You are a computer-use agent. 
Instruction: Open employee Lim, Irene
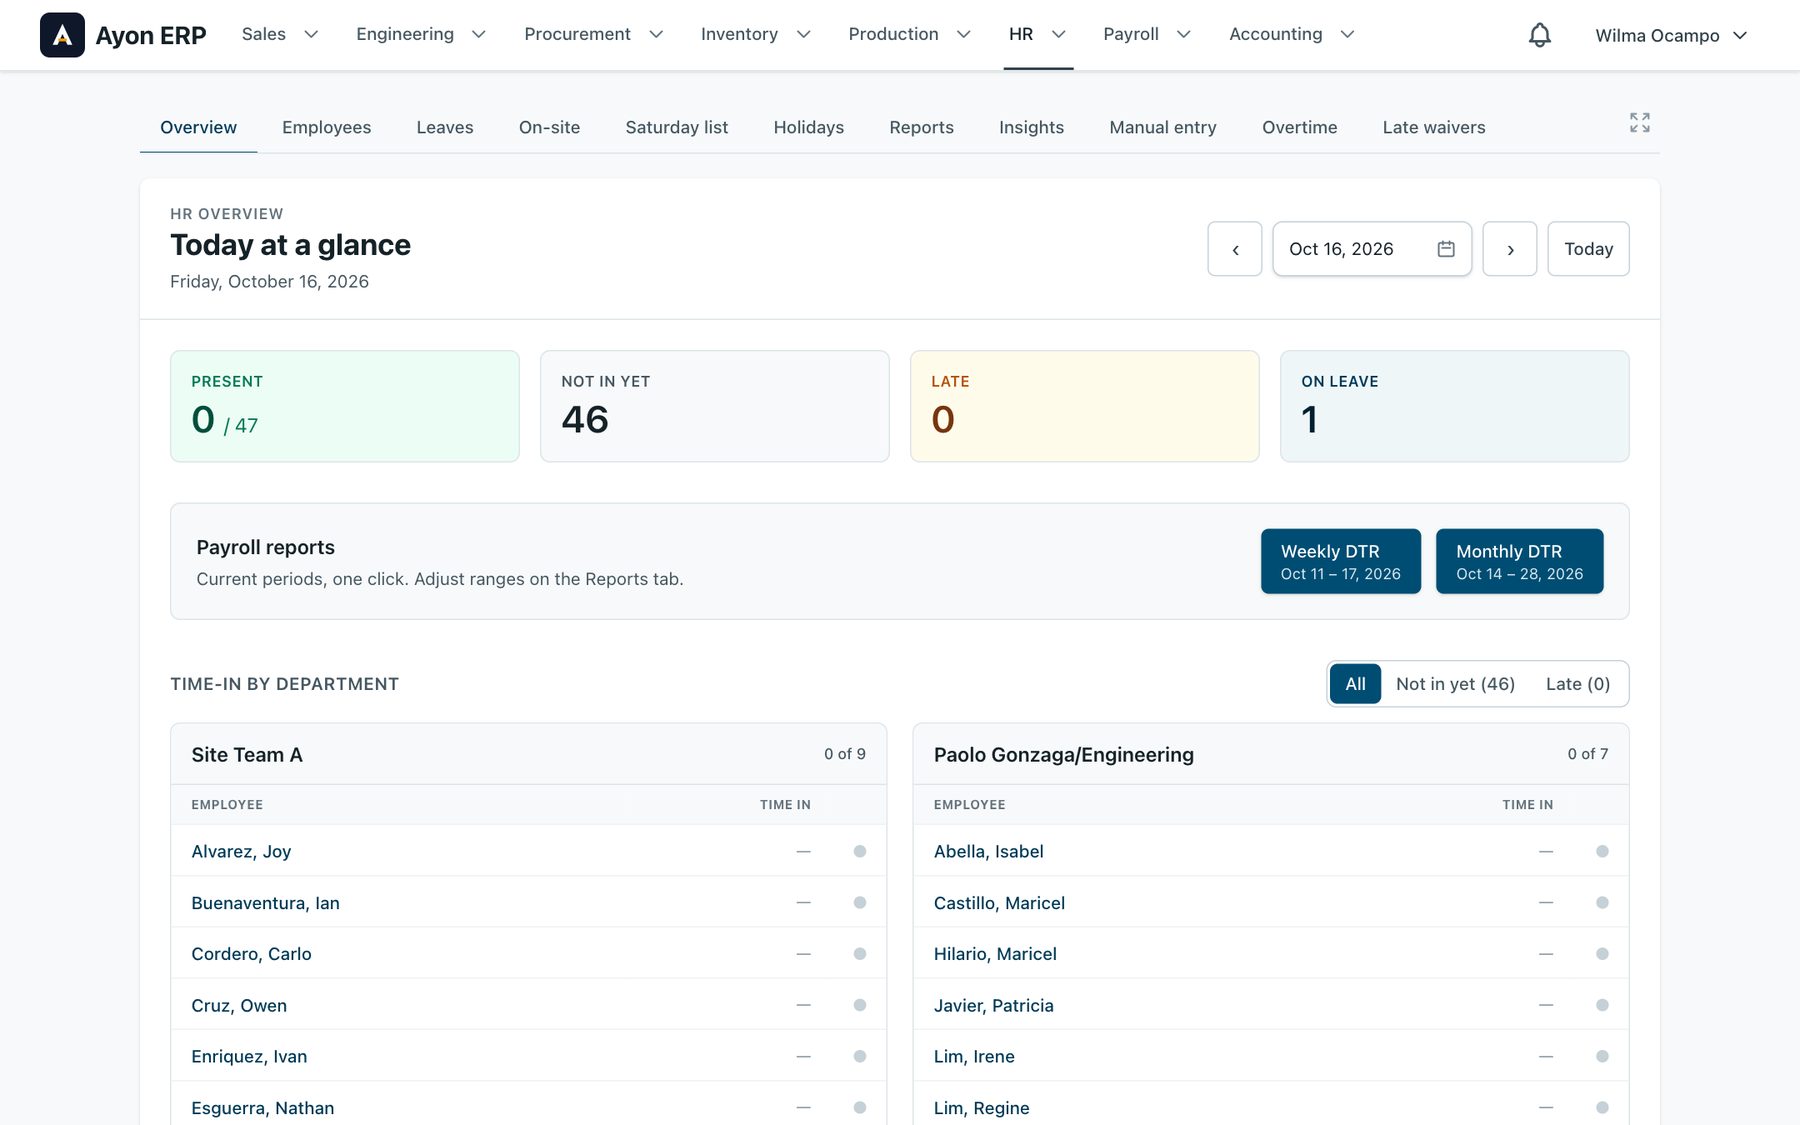point(974,1056)
